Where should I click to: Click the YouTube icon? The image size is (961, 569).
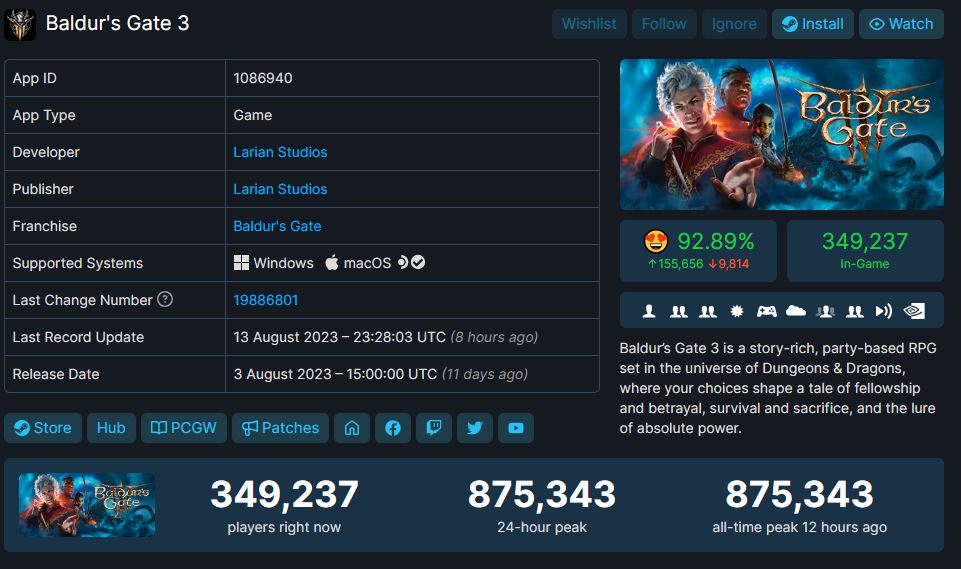coord(516,428)
